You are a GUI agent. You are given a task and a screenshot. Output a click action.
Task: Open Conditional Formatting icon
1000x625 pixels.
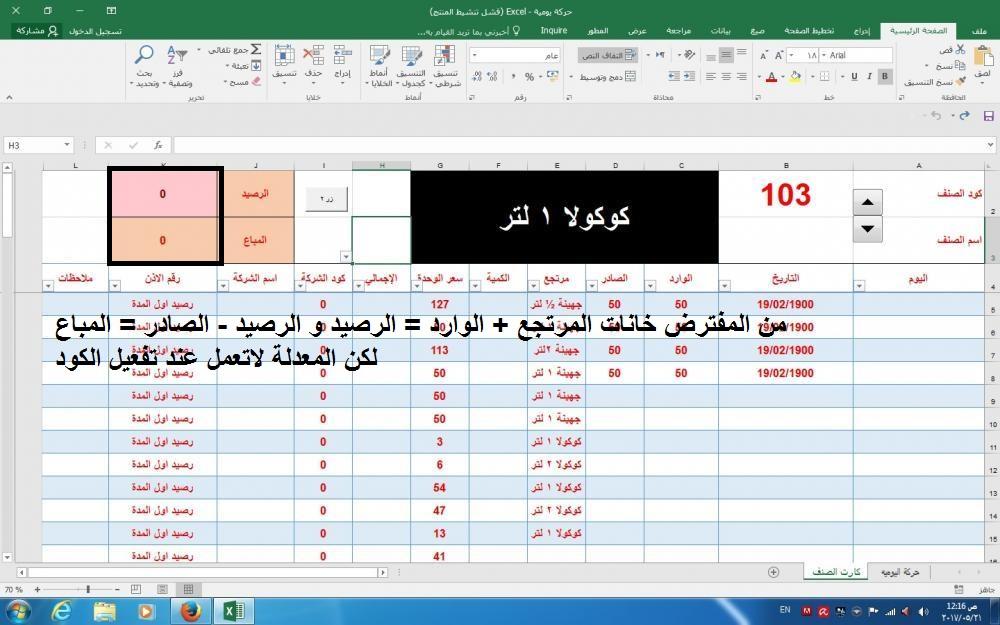(445, 56)
